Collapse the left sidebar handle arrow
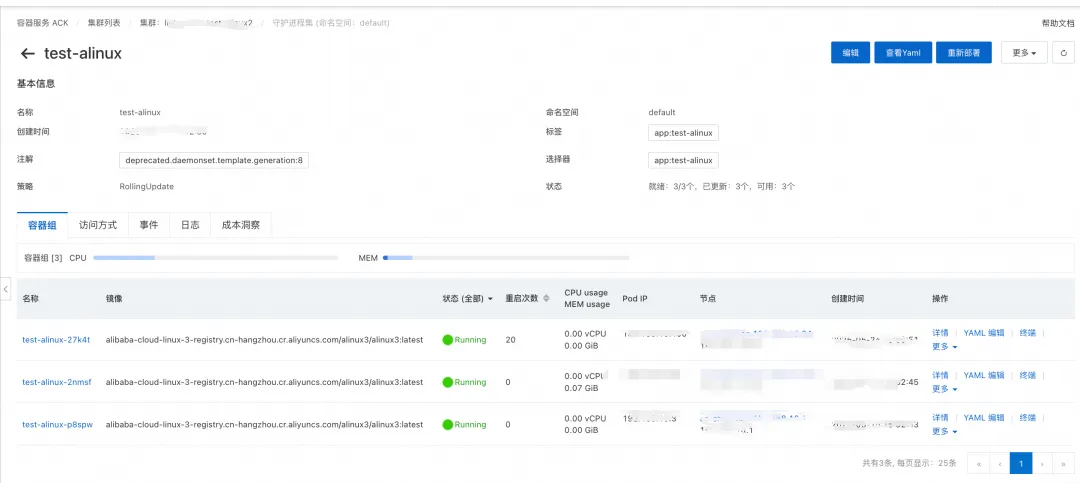 [6, 289]
